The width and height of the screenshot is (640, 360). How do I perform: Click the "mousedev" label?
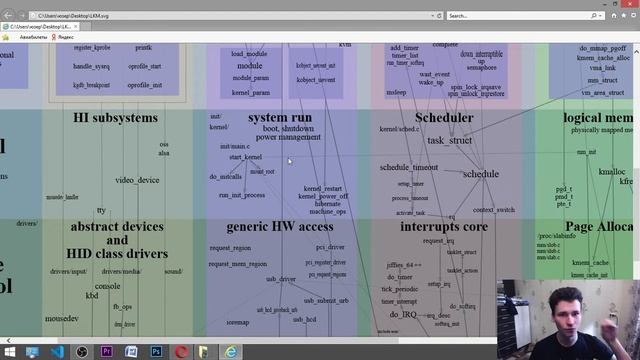click(62, 318)
